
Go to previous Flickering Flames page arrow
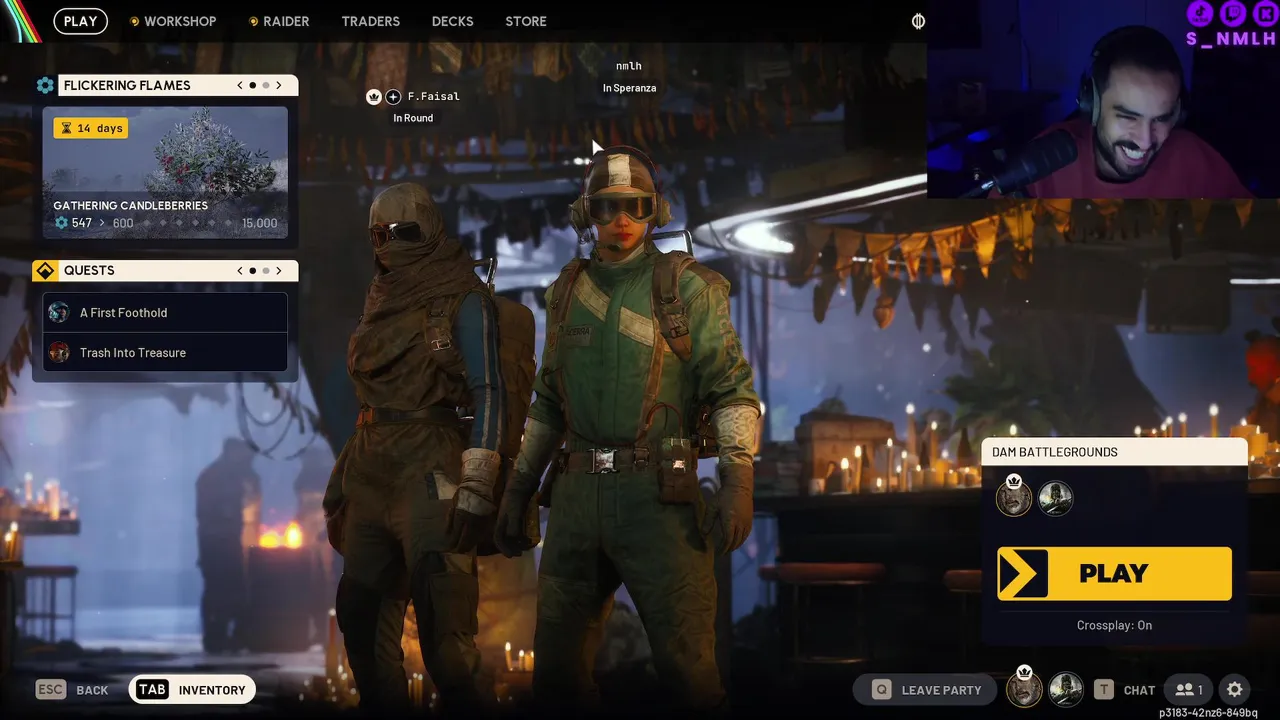point(240,85)
